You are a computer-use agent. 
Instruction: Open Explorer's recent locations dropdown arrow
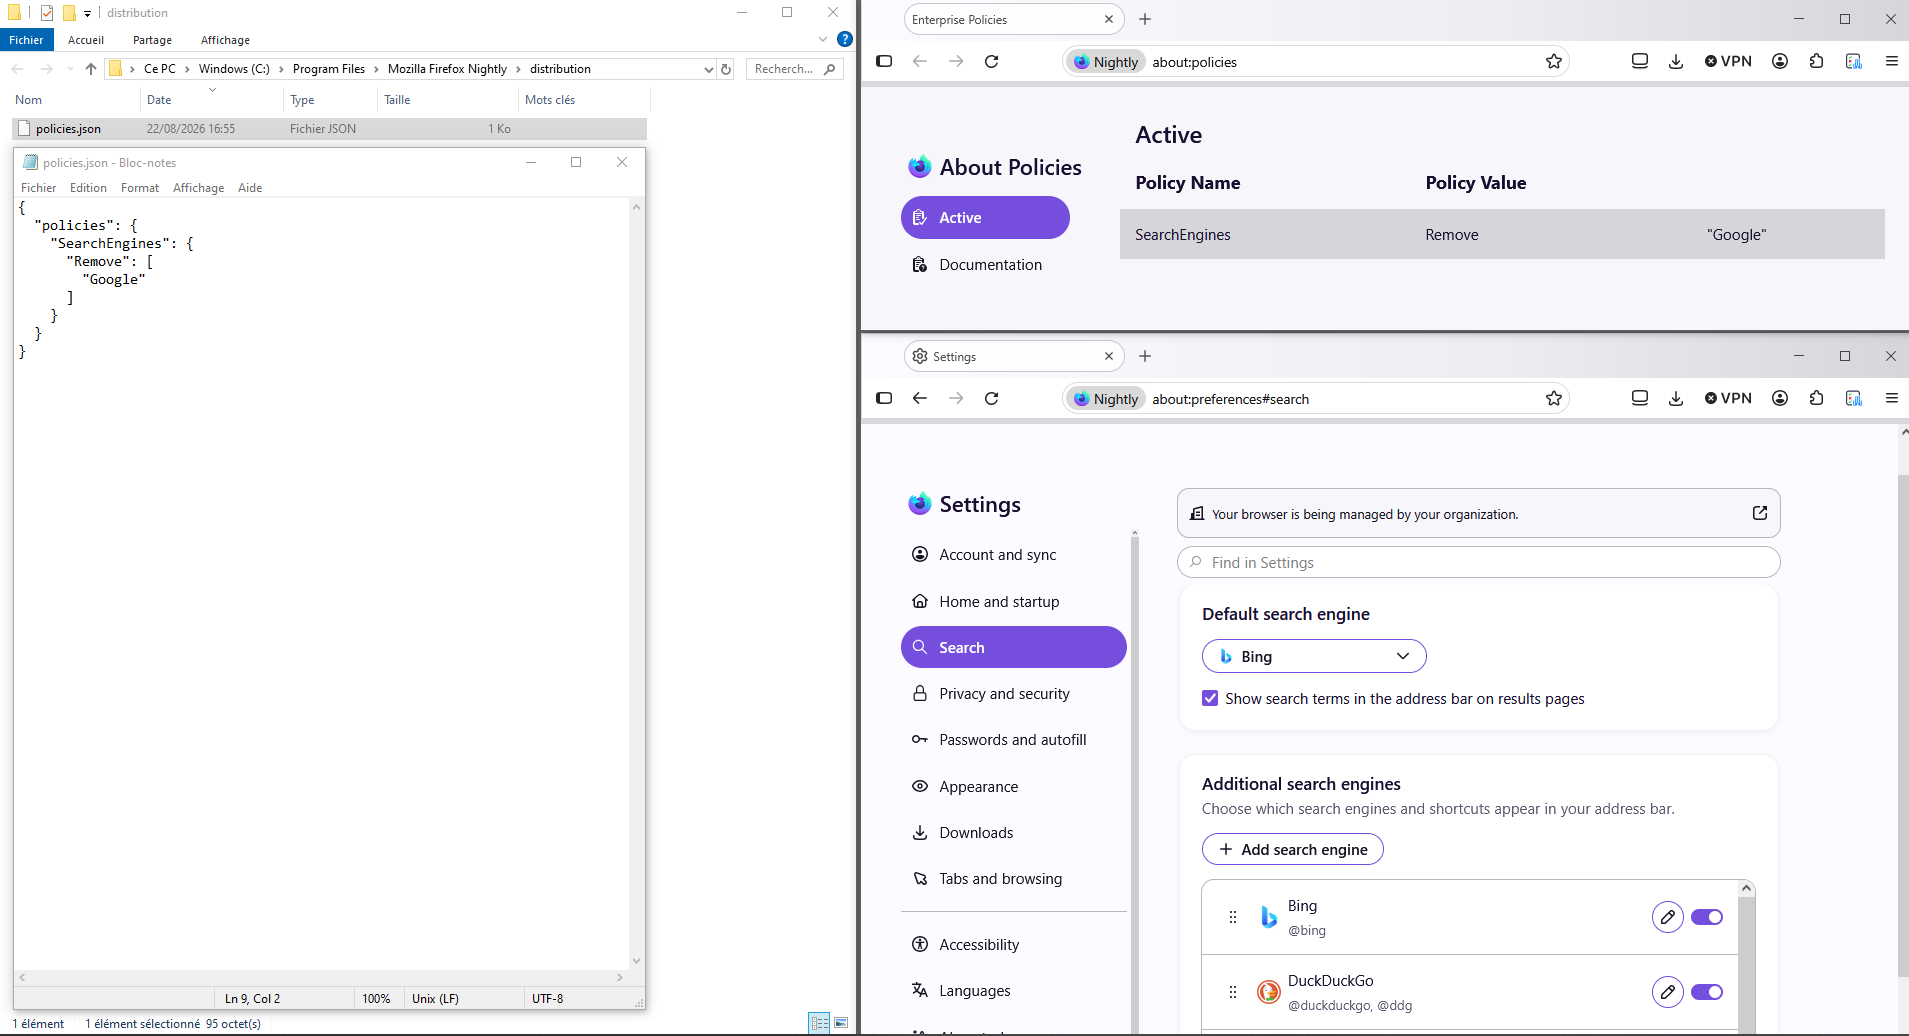pos(70,69)
